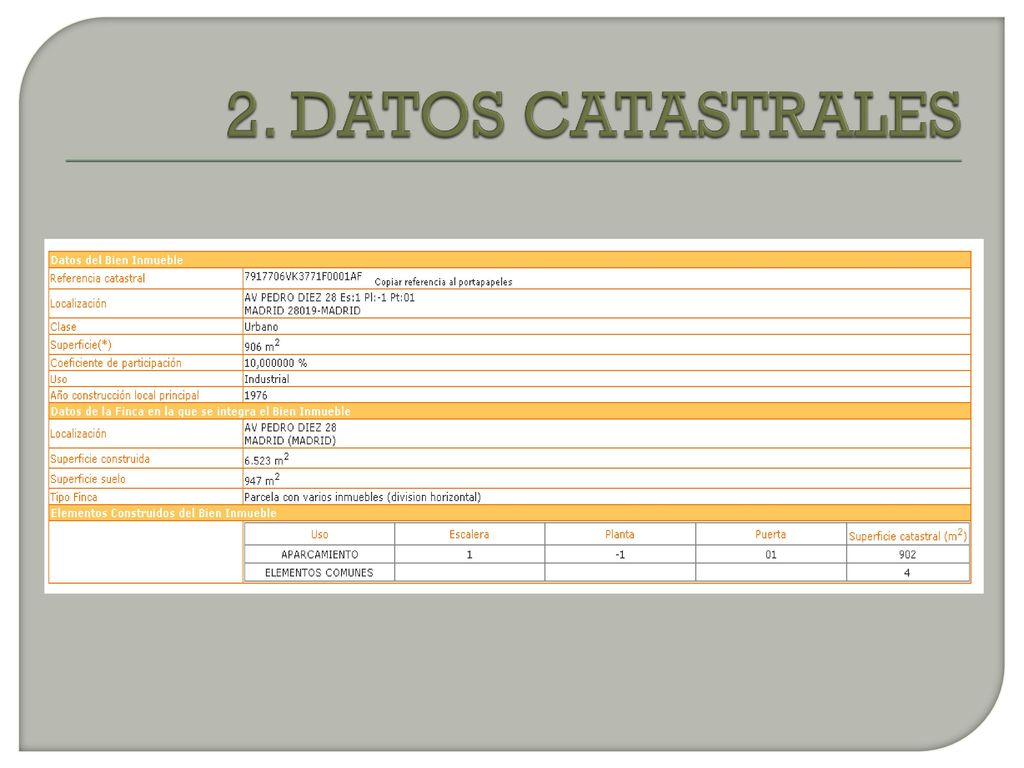The width and height of the screenshot is (1024, 768).
Task: Click the '906 m2' surface value
Action: click(x=262, y=345)
